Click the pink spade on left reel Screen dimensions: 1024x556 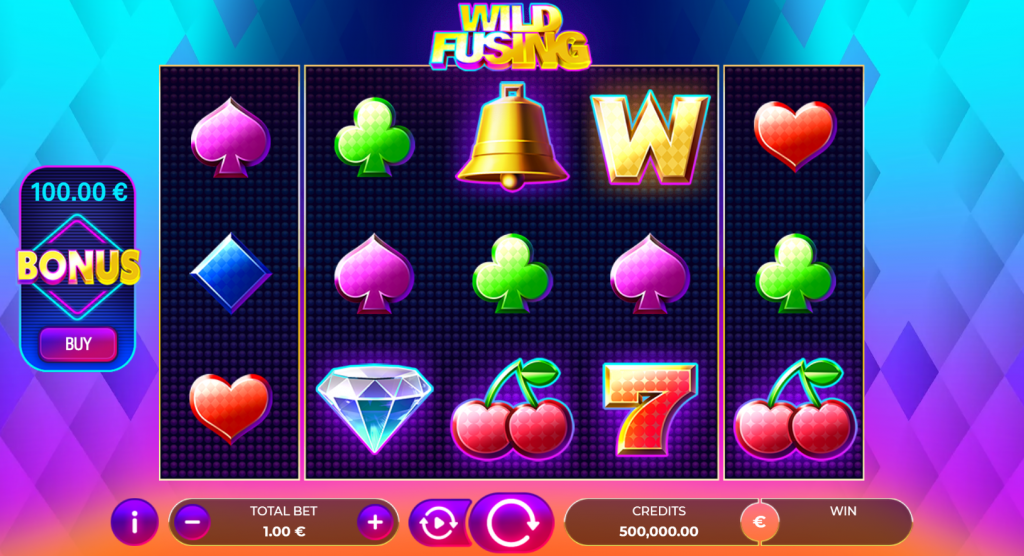coord(230,138)
